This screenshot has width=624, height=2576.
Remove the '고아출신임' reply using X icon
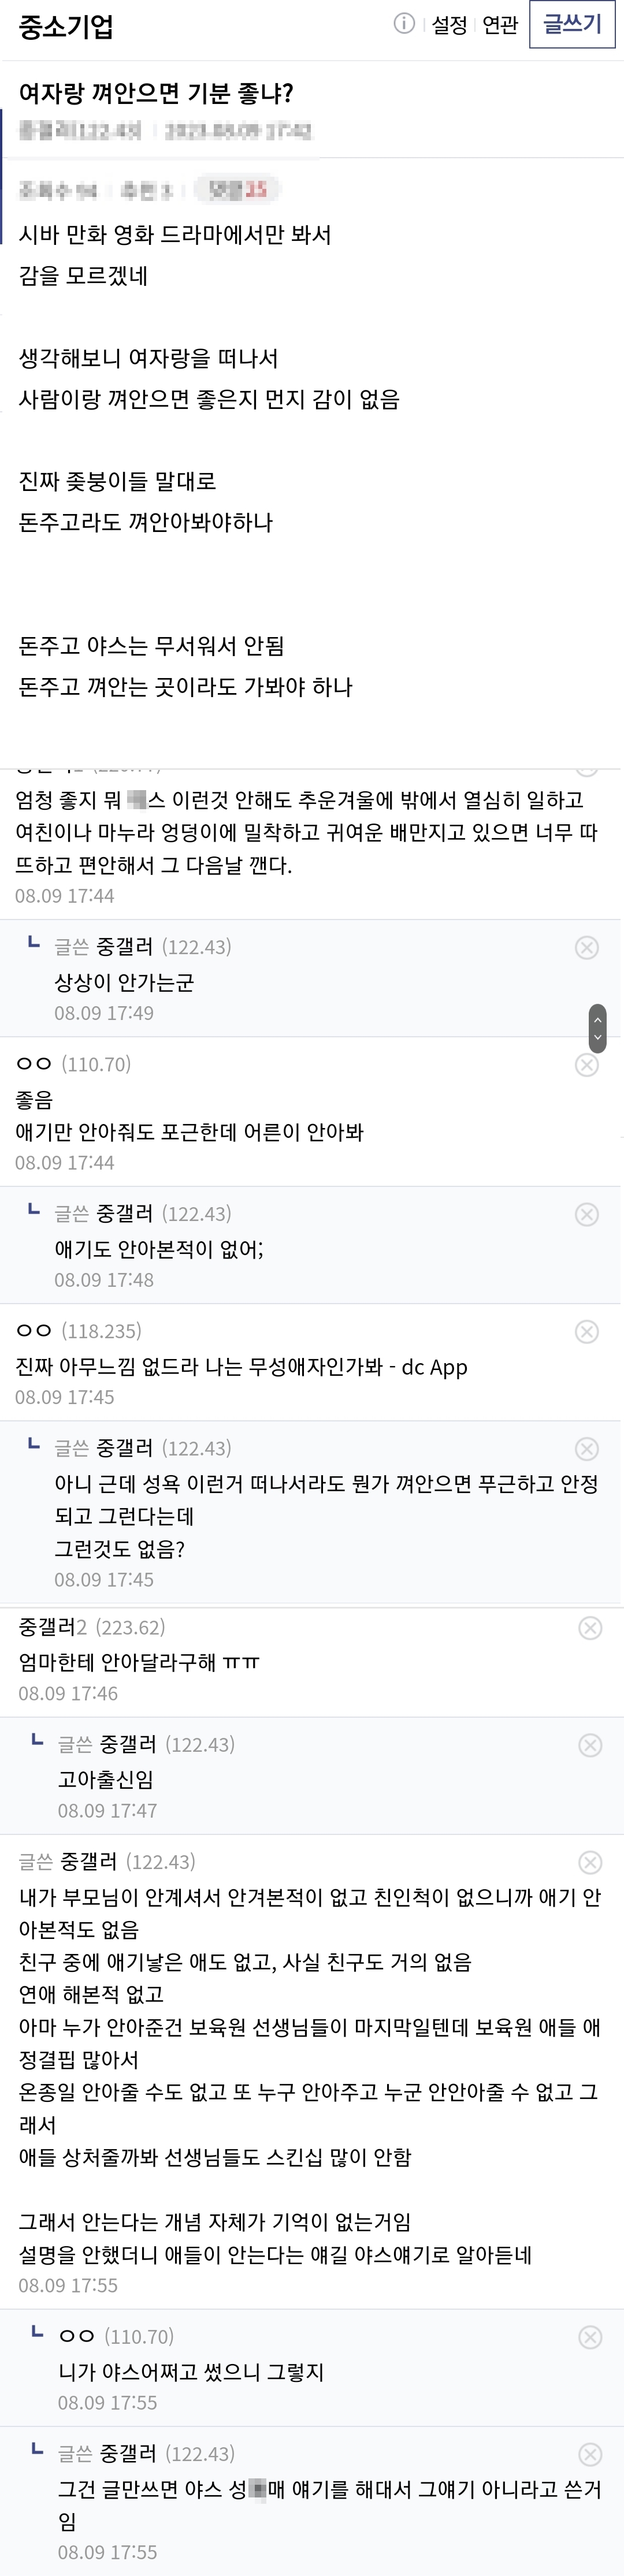[590, 1745]
